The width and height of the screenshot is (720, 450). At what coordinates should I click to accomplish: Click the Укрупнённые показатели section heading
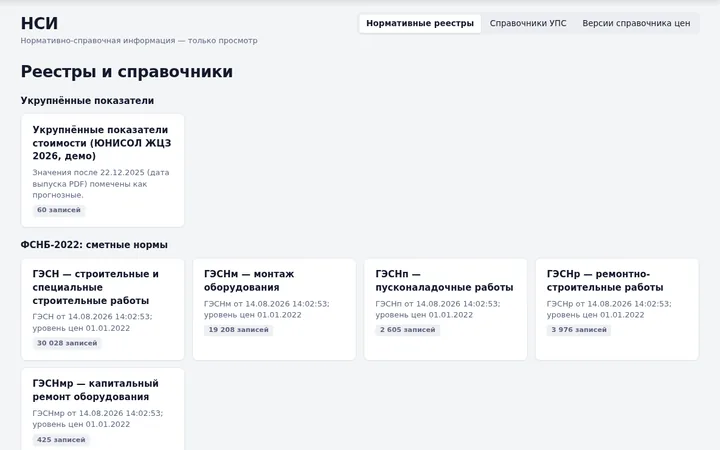87,101
